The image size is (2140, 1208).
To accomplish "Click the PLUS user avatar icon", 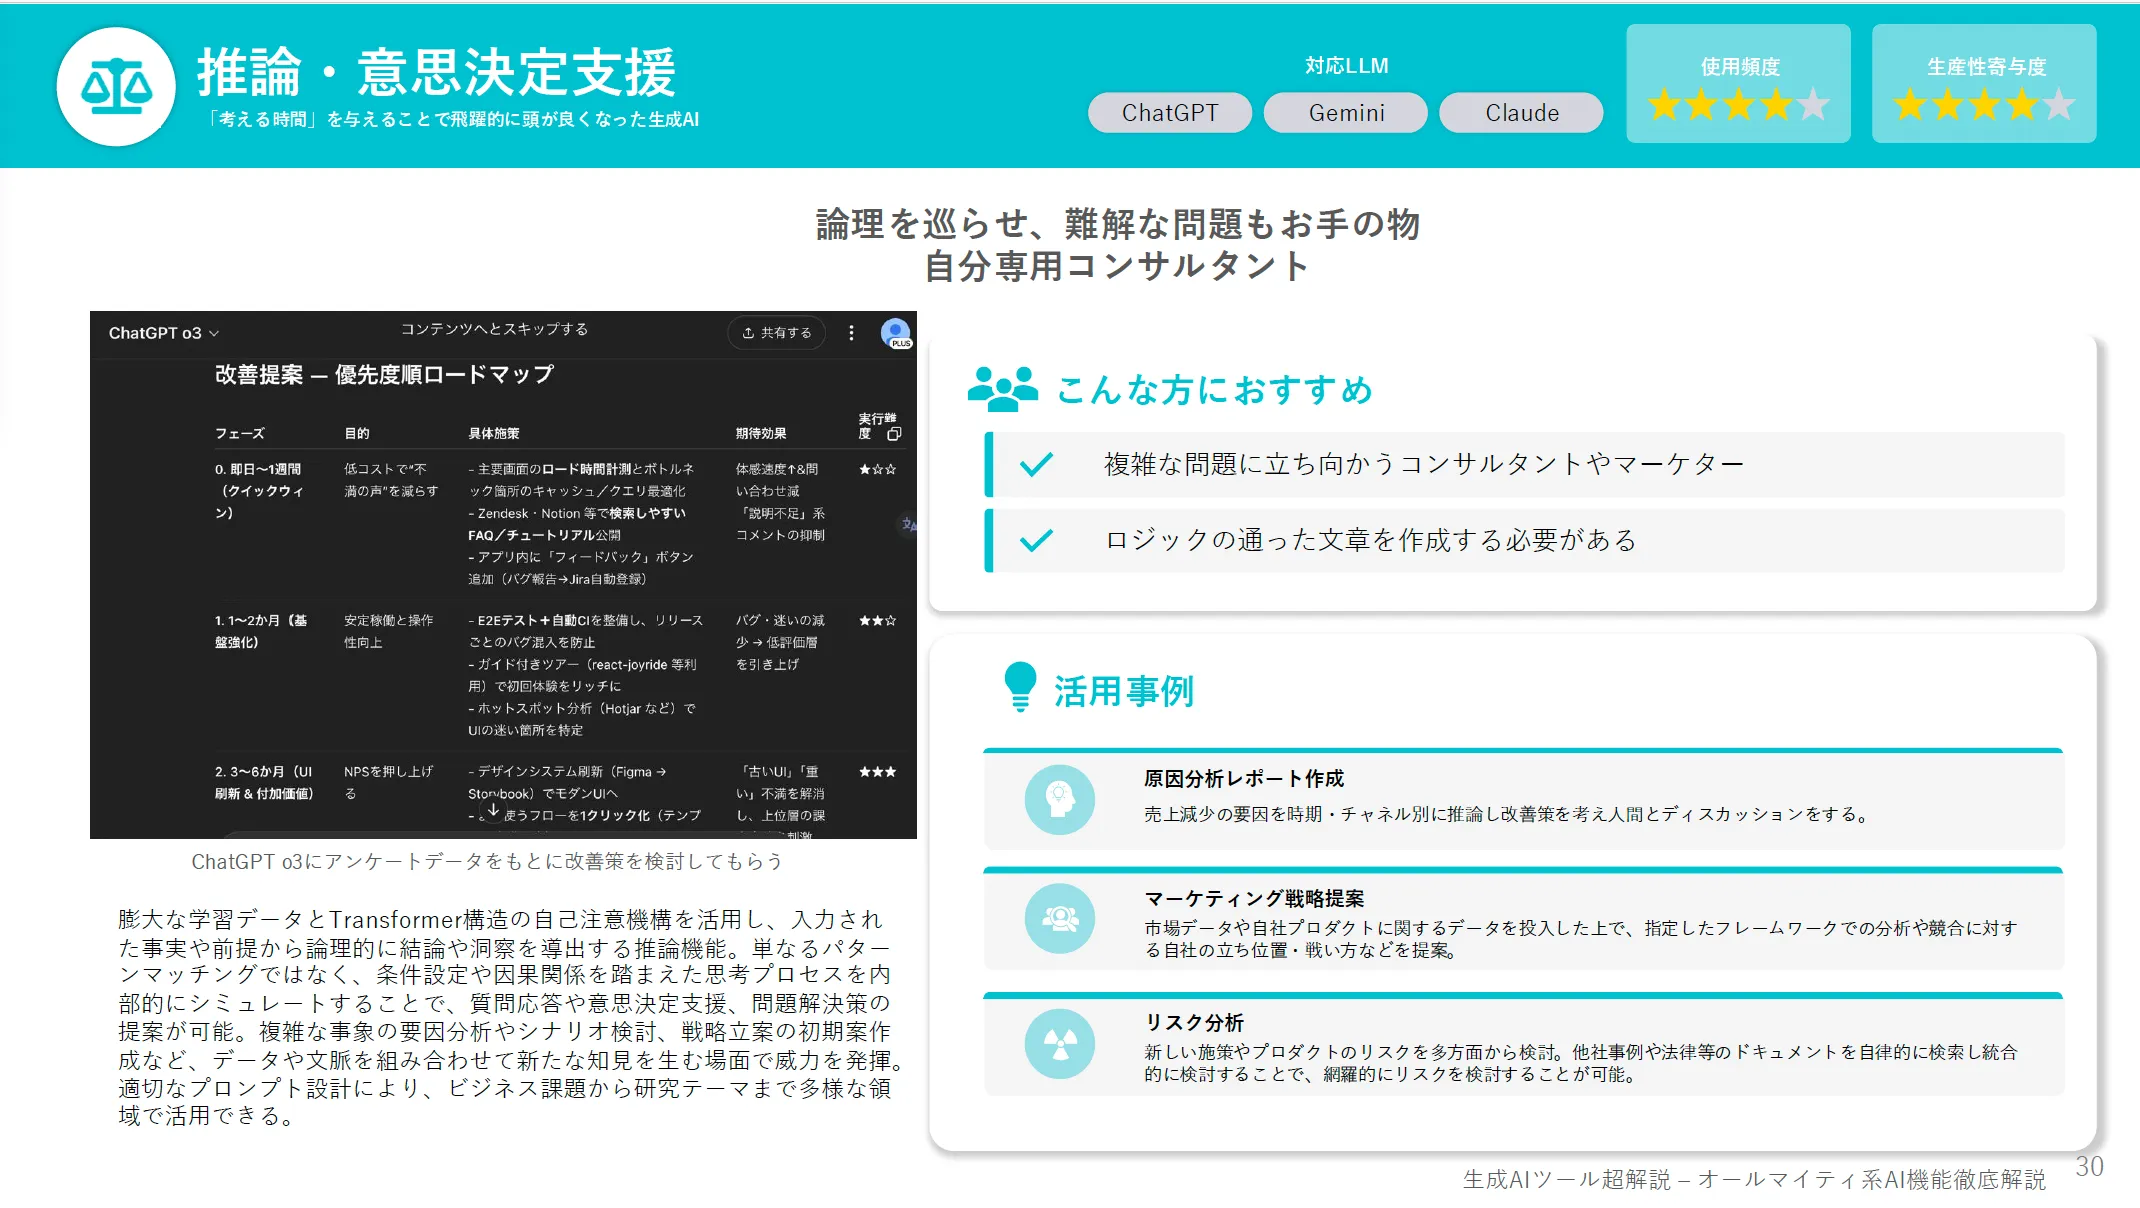I will point(895,333).
